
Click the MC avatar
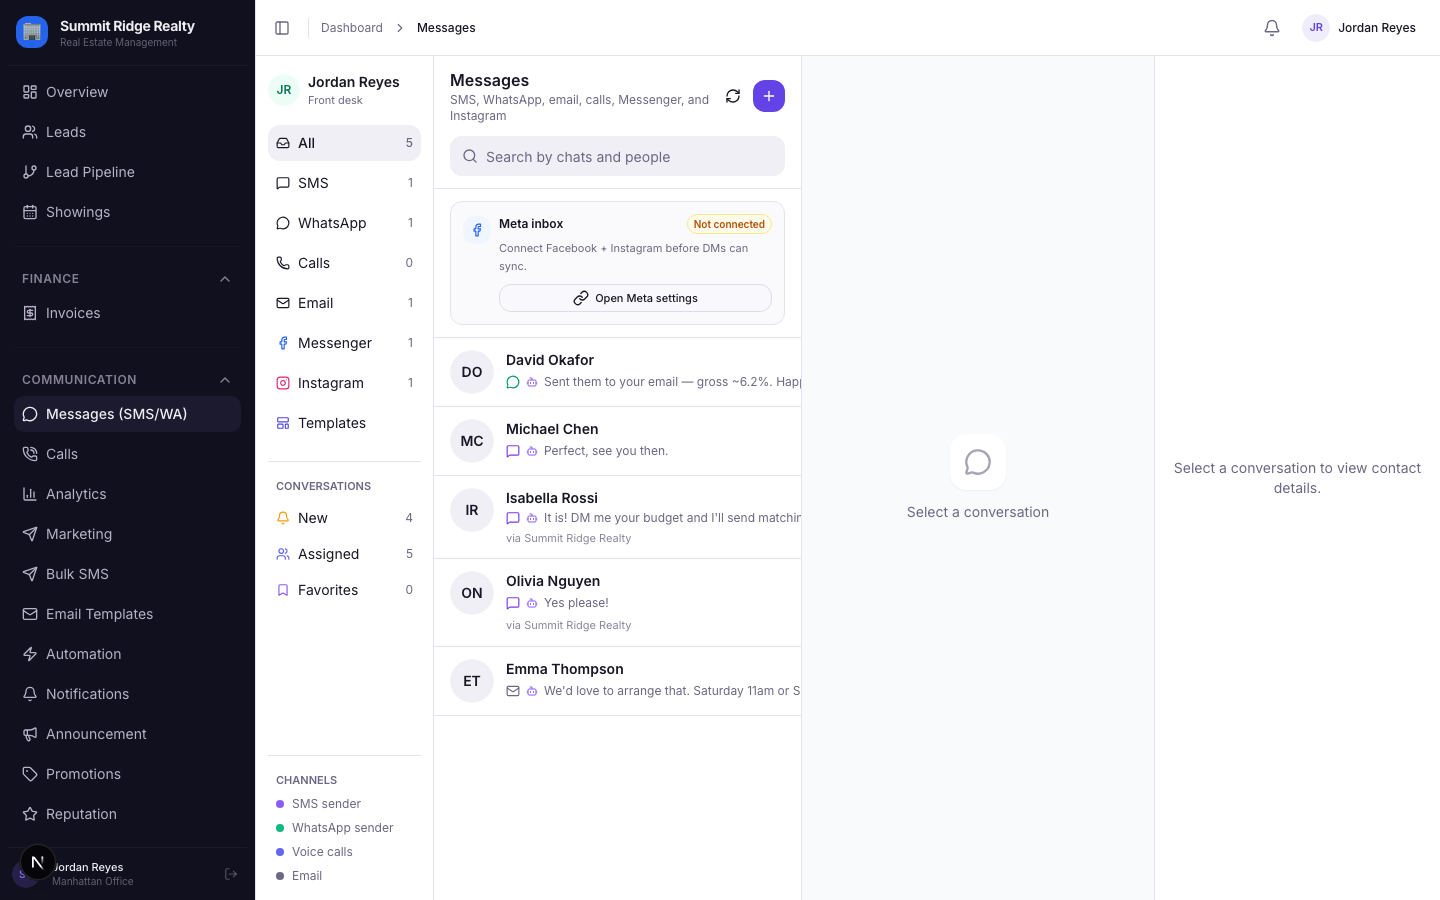[472, 441]
